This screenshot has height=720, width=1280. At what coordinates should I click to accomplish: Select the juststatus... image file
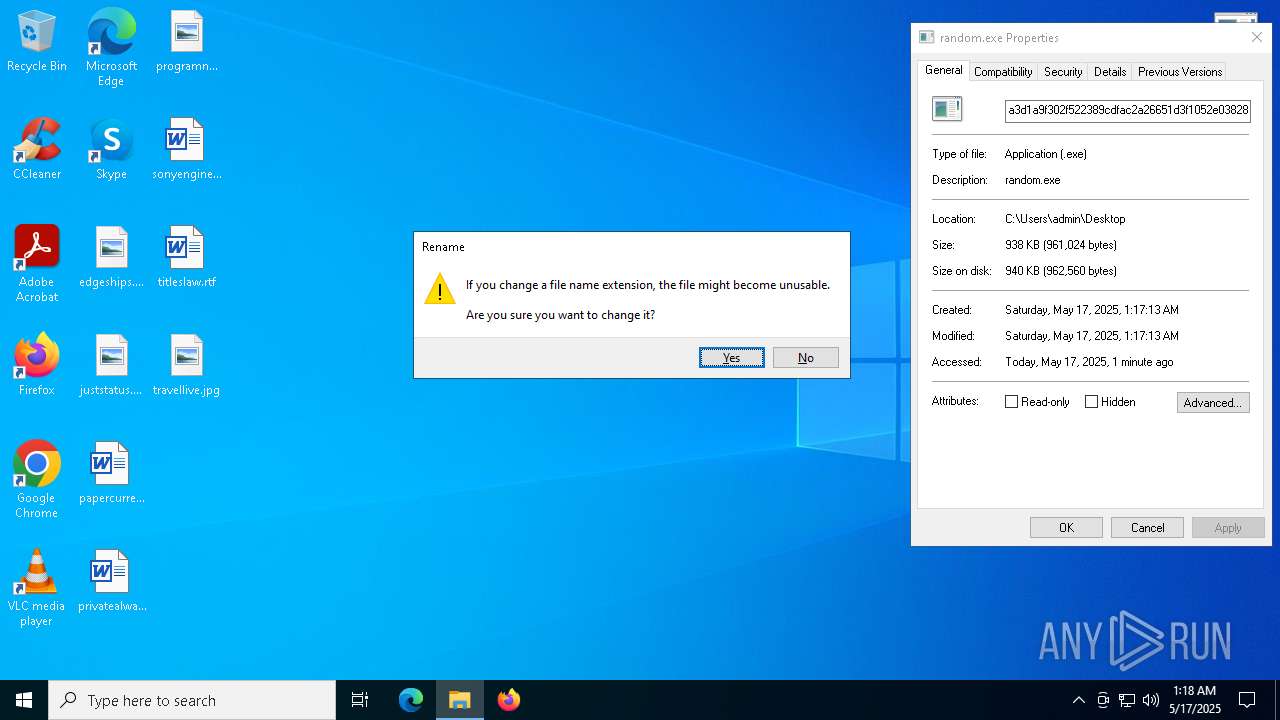coord(111,366)
